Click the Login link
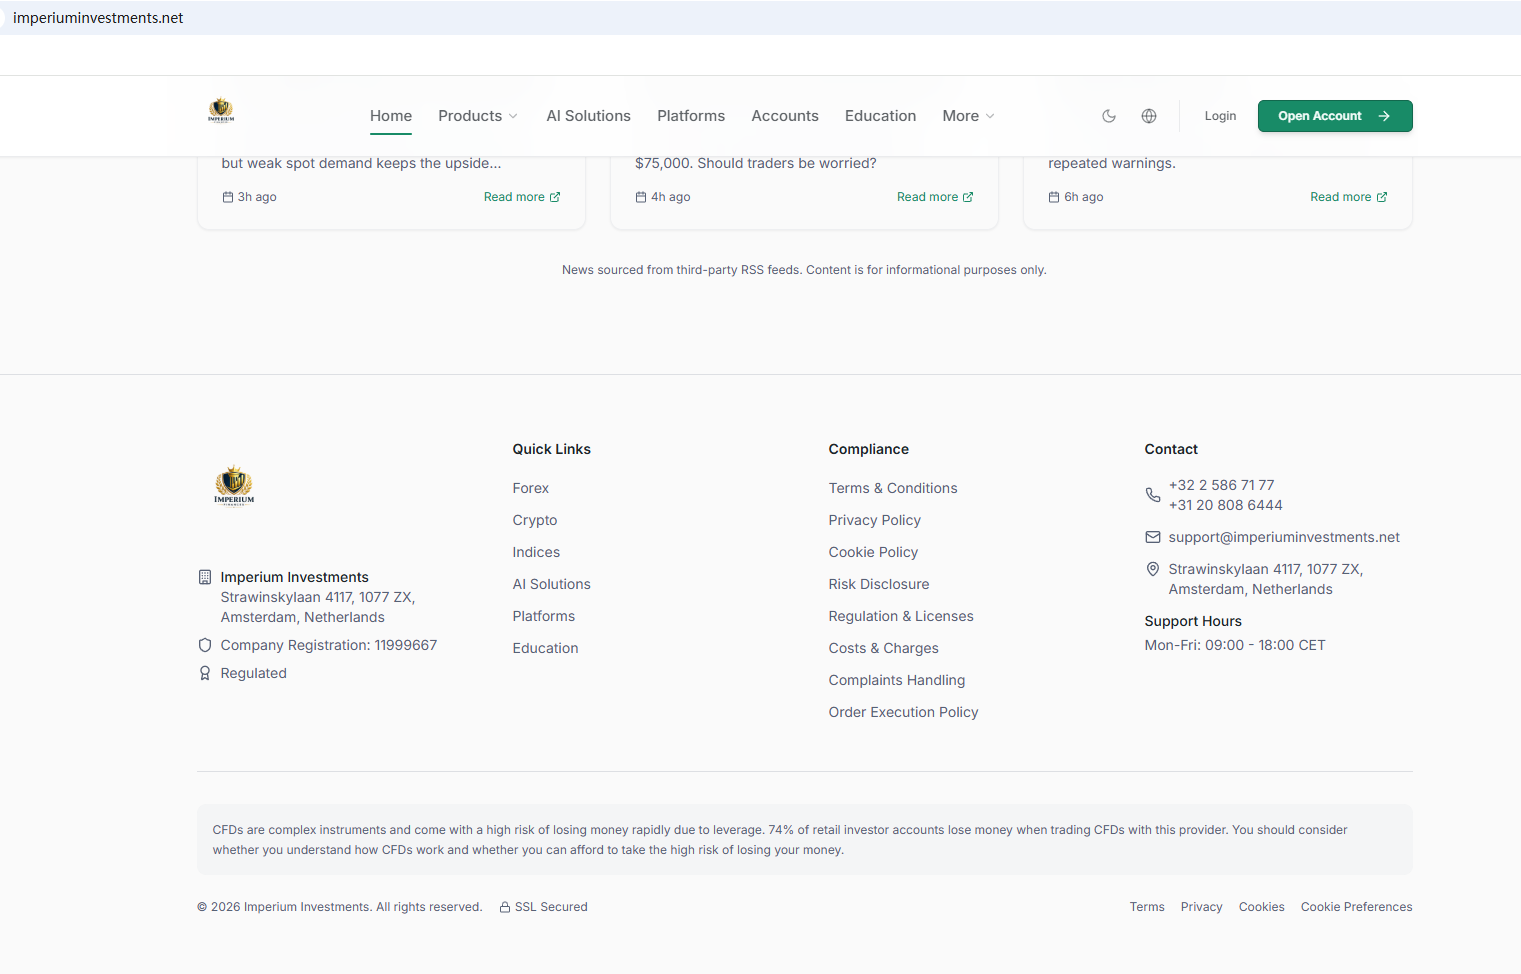The height and width of the screenshot is (974, 1521). click(1220, 116)
